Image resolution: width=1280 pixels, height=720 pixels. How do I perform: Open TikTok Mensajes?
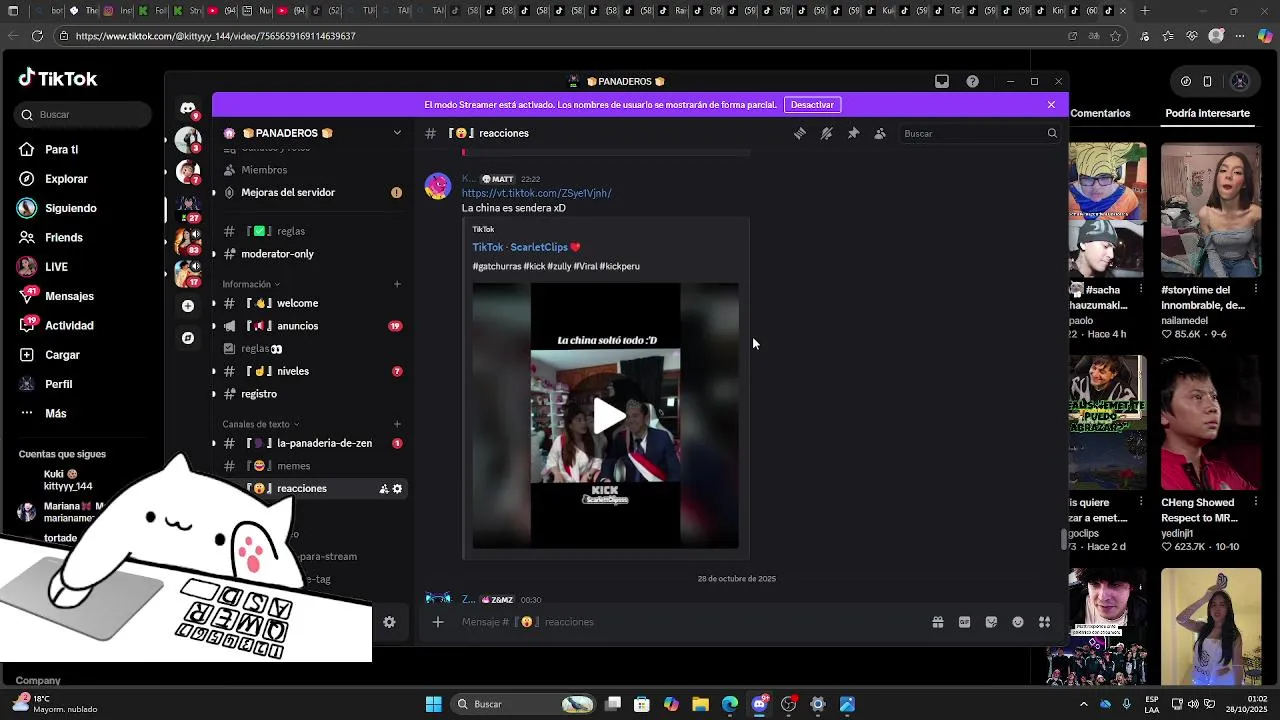click(x=69, y=296)
